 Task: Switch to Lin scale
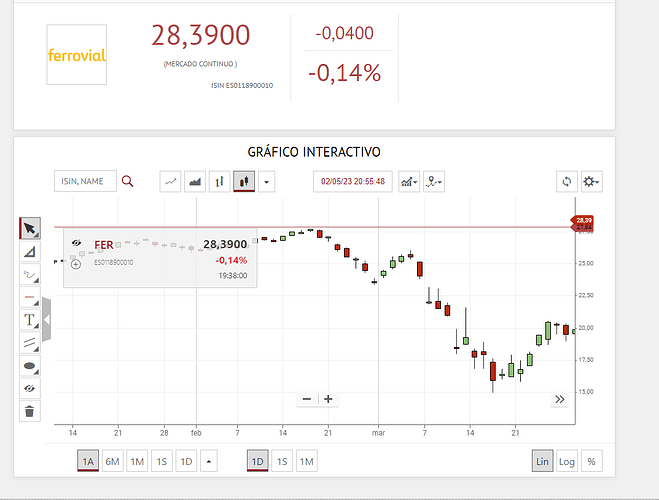point(543,461)
